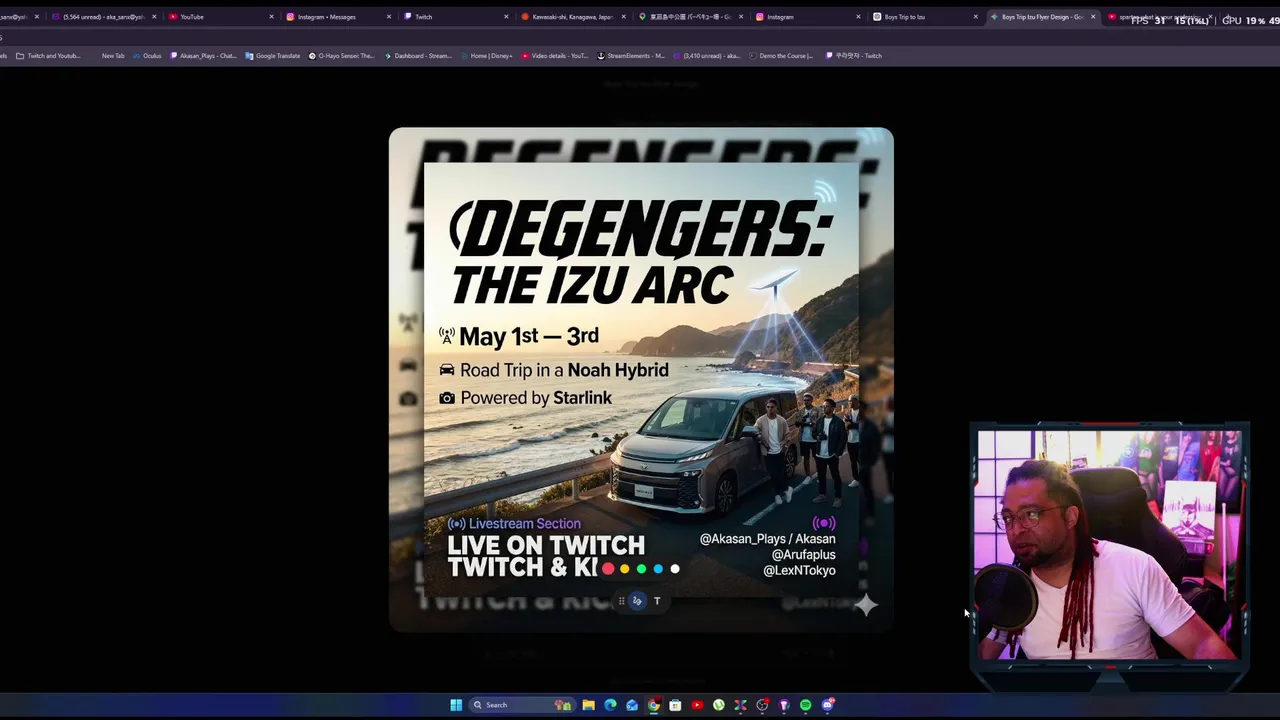Open the Demo the Course bookmark
This screenshot has width=1280, height=720.
pyautogui.click(x=782, y=56)
